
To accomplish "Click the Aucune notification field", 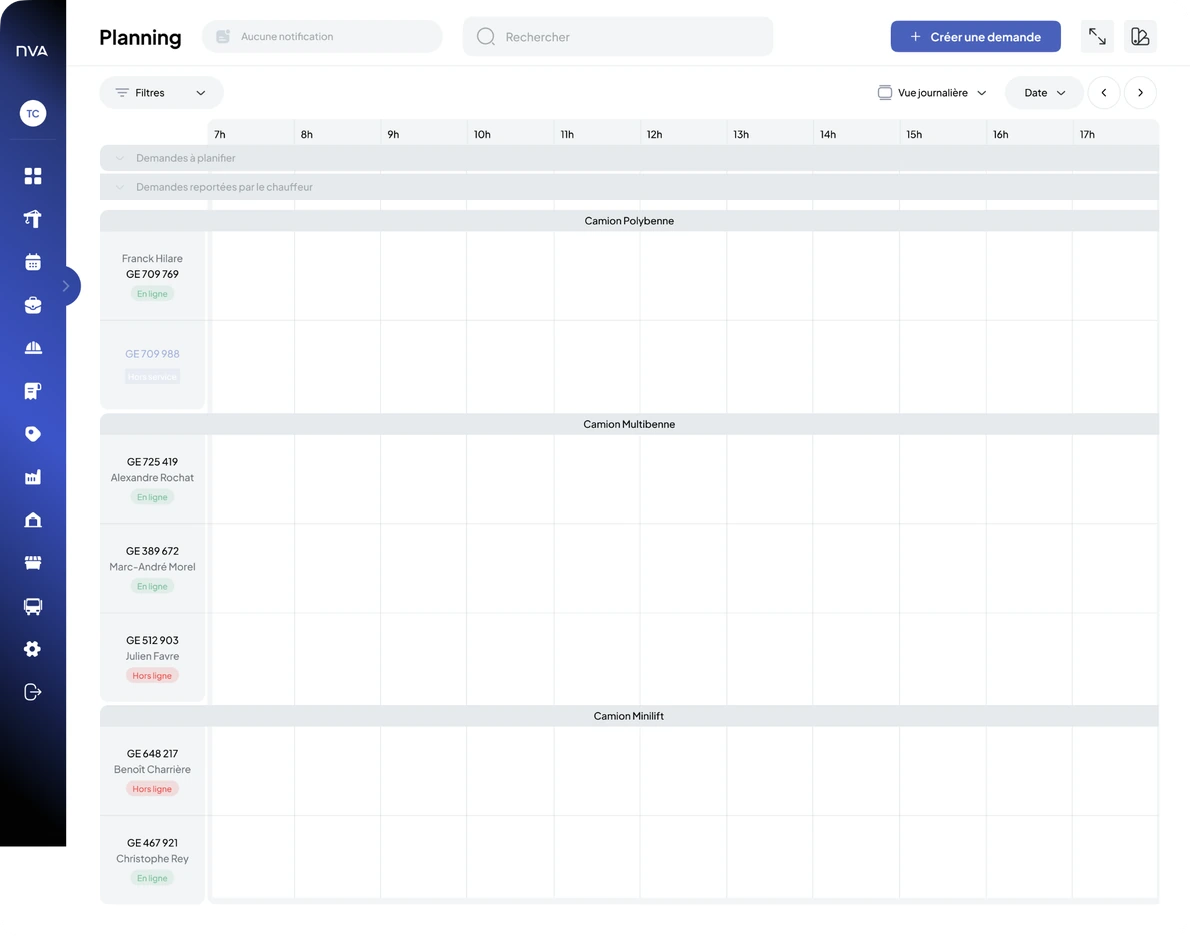I will [322, 36].
